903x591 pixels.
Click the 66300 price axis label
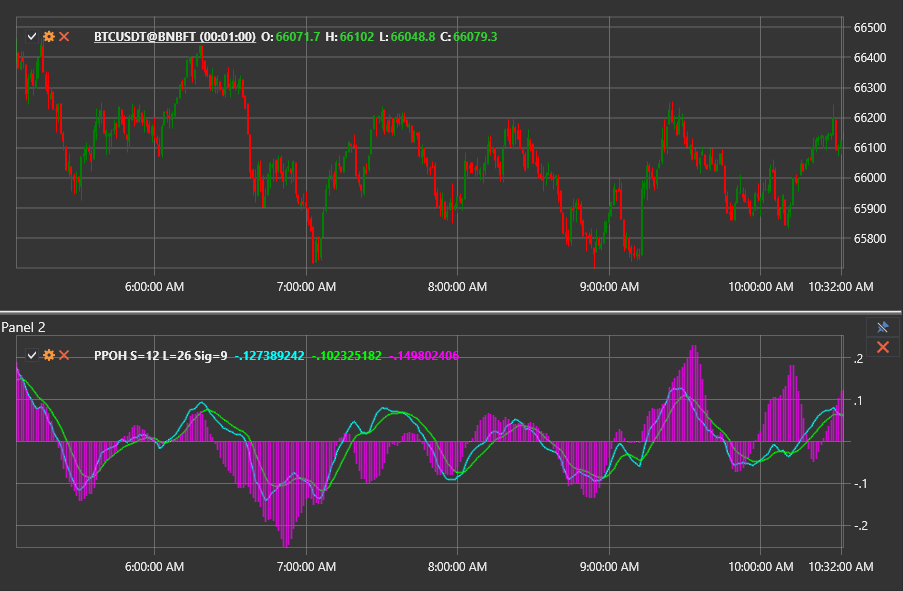(870, 88)
